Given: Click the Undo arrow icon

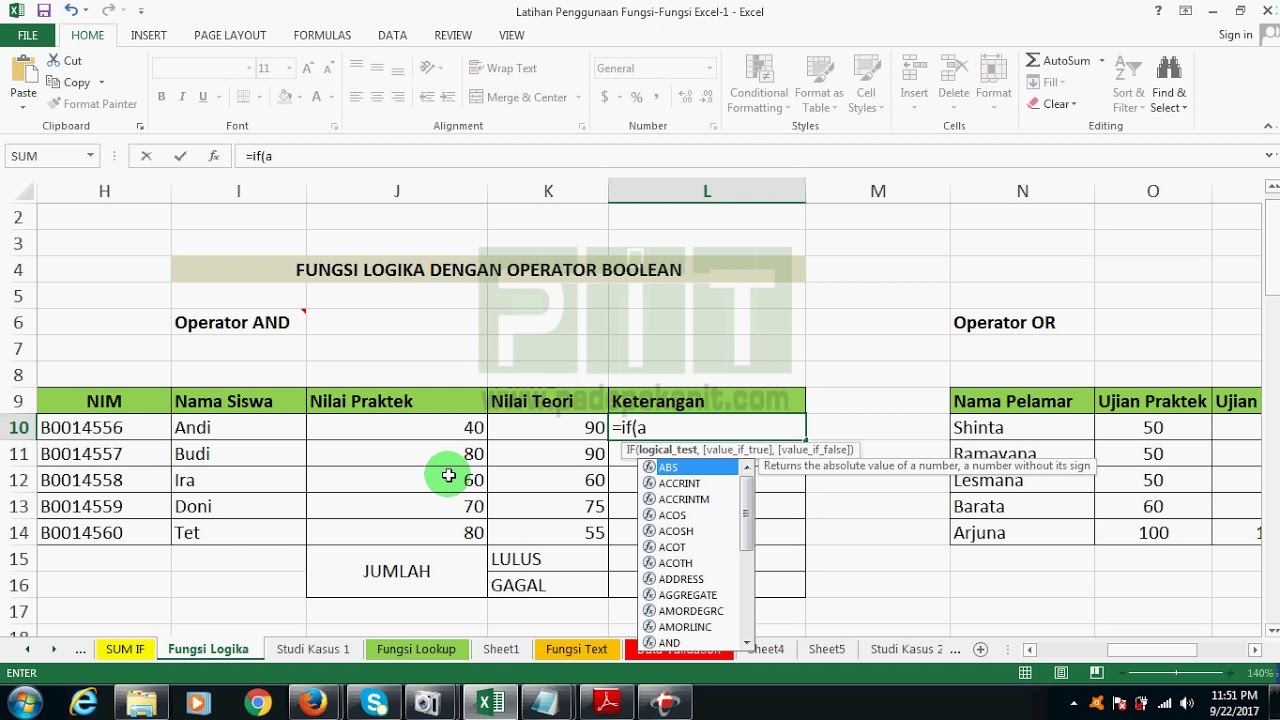Looking at the screenshot, I should tap(70, 11).
